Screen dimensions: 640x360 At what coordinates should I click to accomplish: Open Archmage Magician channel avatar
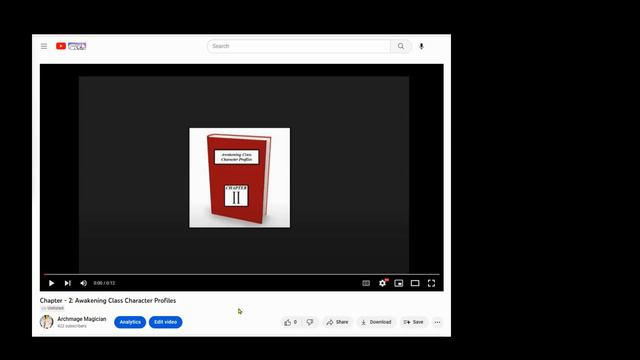tap(47, 322)
